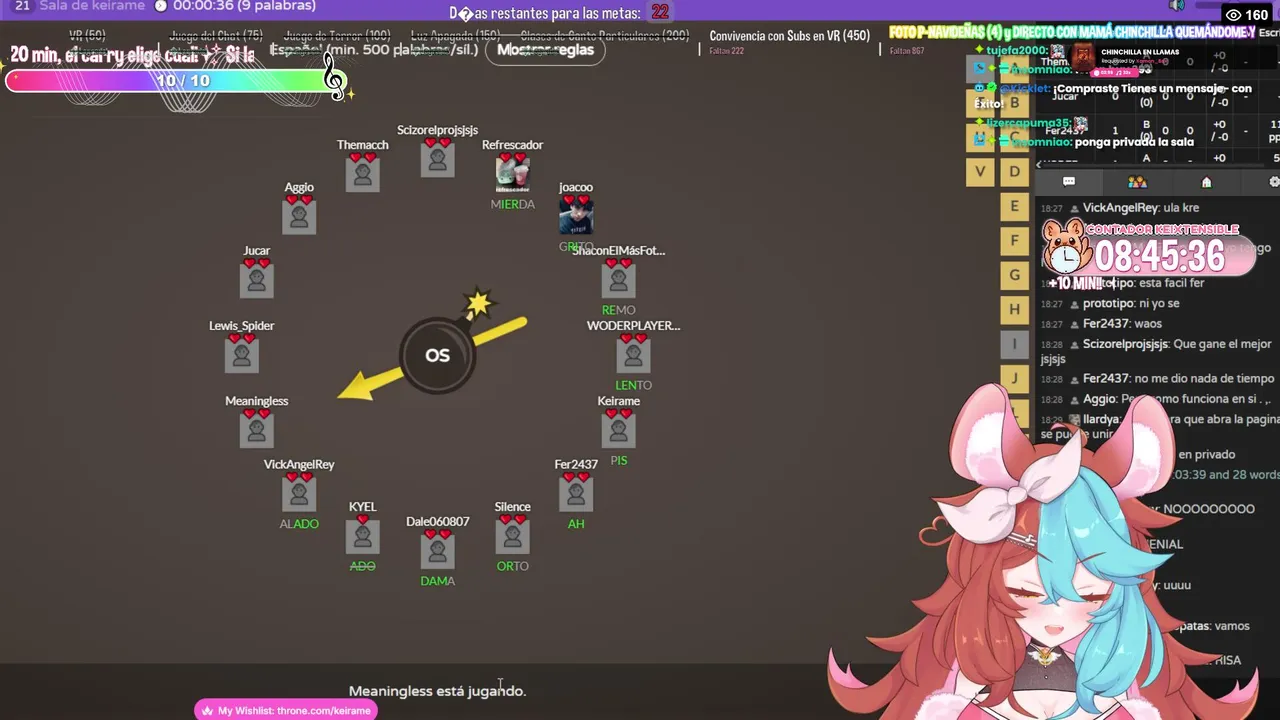The image size is (1280, 720).
Task: Select Lewis_Spider's player avatar
Action: click(x=241, y=355)
